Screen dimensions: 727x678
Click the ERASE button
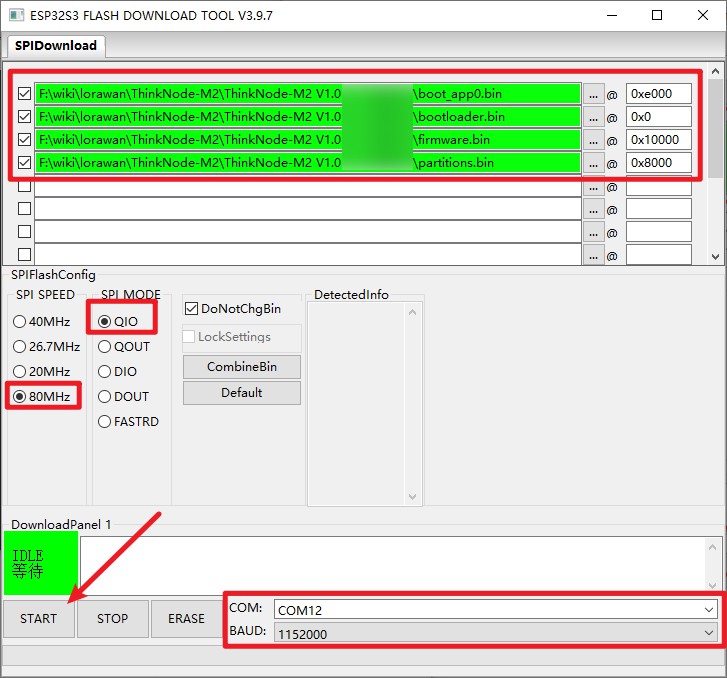(x=186, y=619)
